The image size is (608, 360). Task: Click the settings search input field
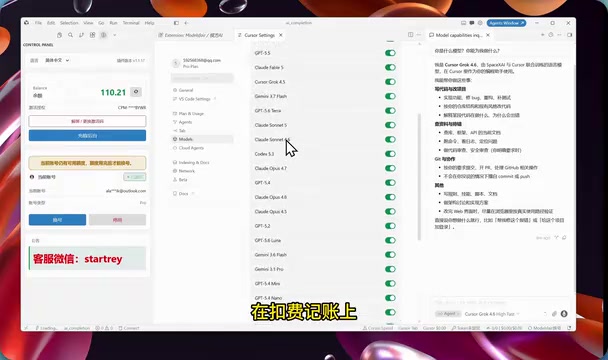click(x=202, y=78)
